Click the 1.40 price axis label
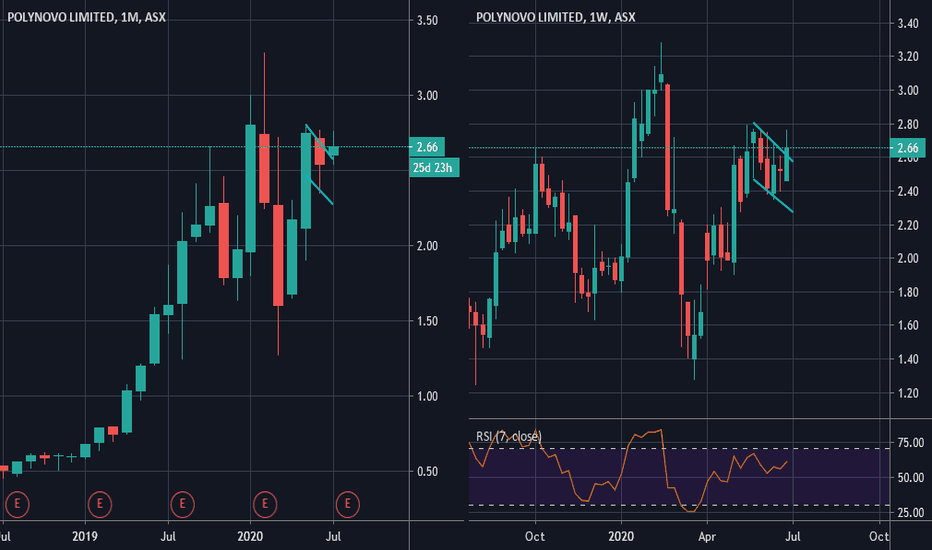 coord(908,359)
